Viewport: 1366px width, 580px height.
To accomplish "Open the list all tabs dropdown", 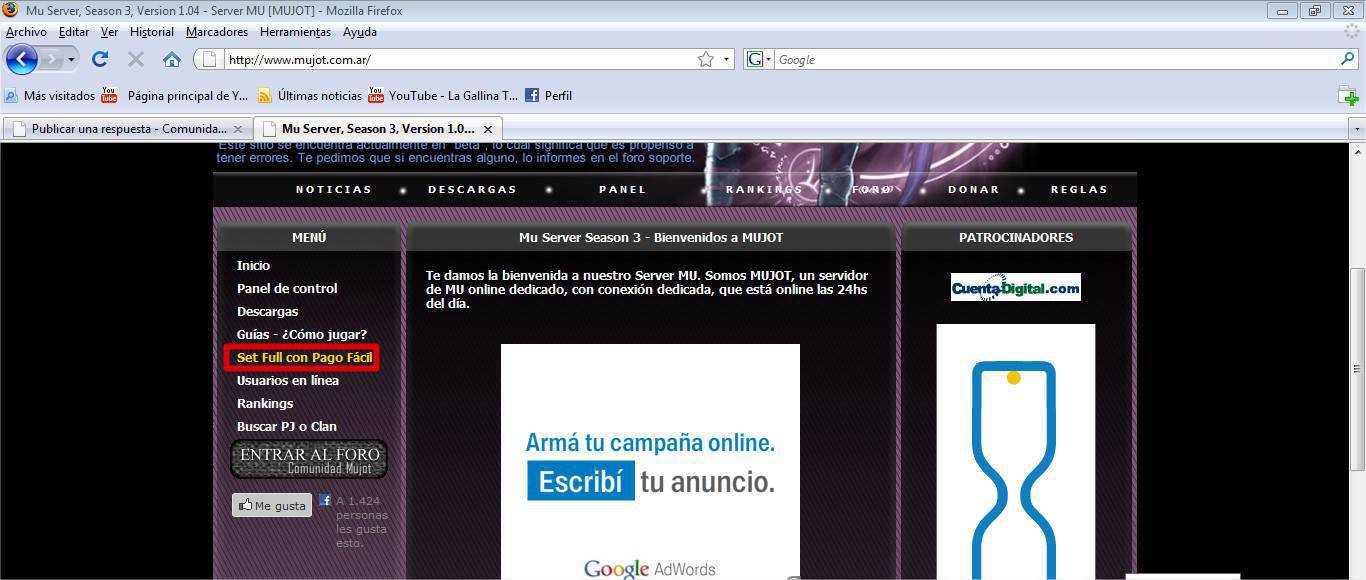I will pos(1356,129).
